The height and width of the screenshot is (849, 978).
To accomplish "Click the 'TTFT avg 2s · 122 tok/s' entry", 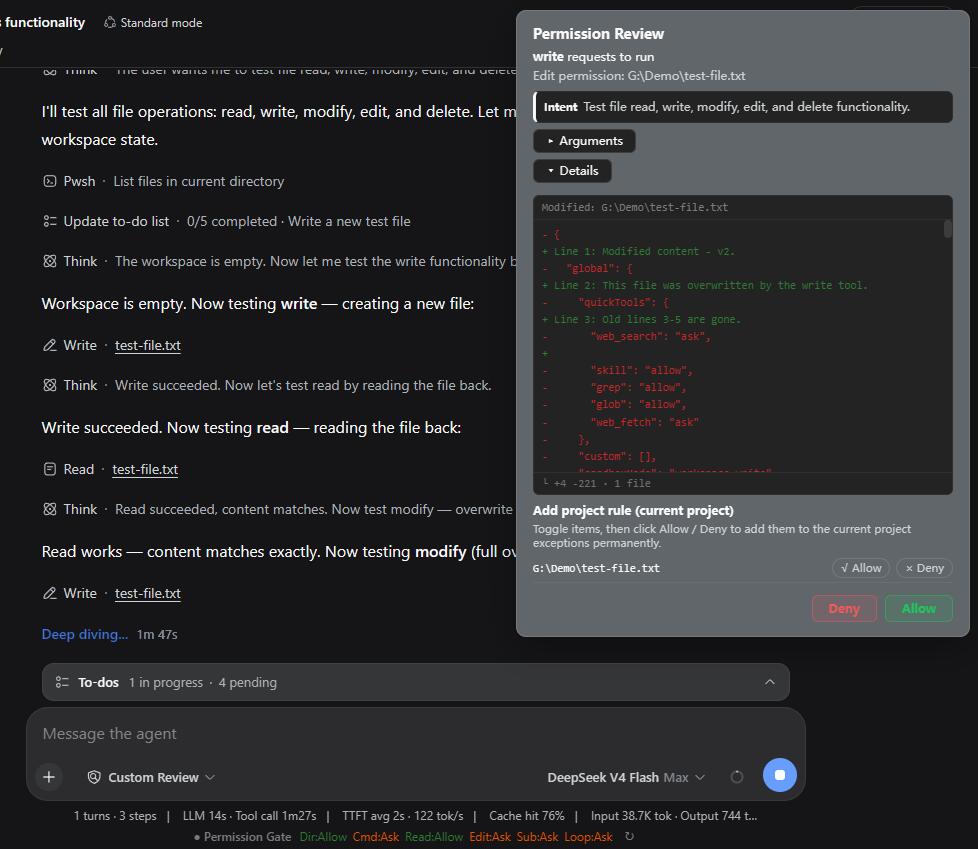I will [x=402, y=816].
